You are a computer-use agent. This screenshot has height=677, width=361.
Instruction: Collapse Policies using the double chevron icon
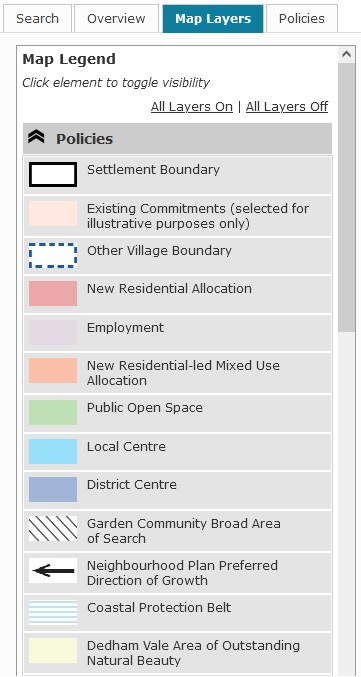[x=36, y=137]
